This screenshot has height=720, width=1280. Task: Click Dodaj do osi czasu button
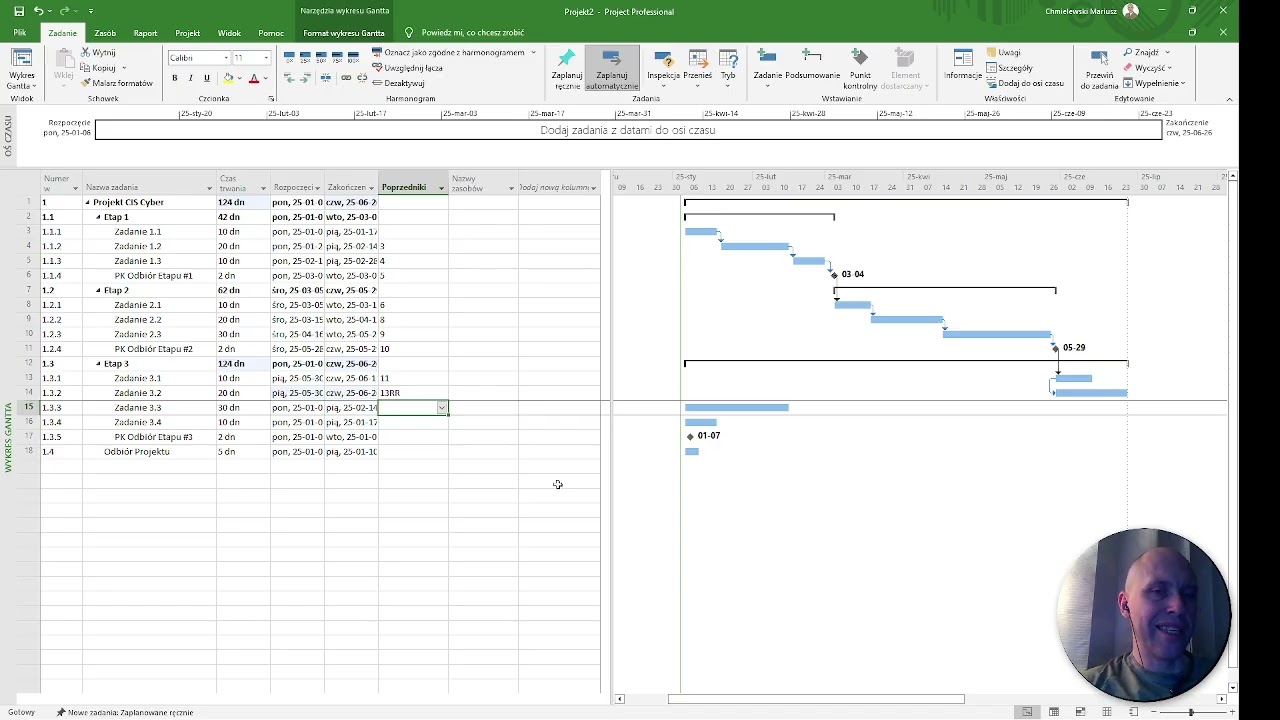coord(1025,83)
